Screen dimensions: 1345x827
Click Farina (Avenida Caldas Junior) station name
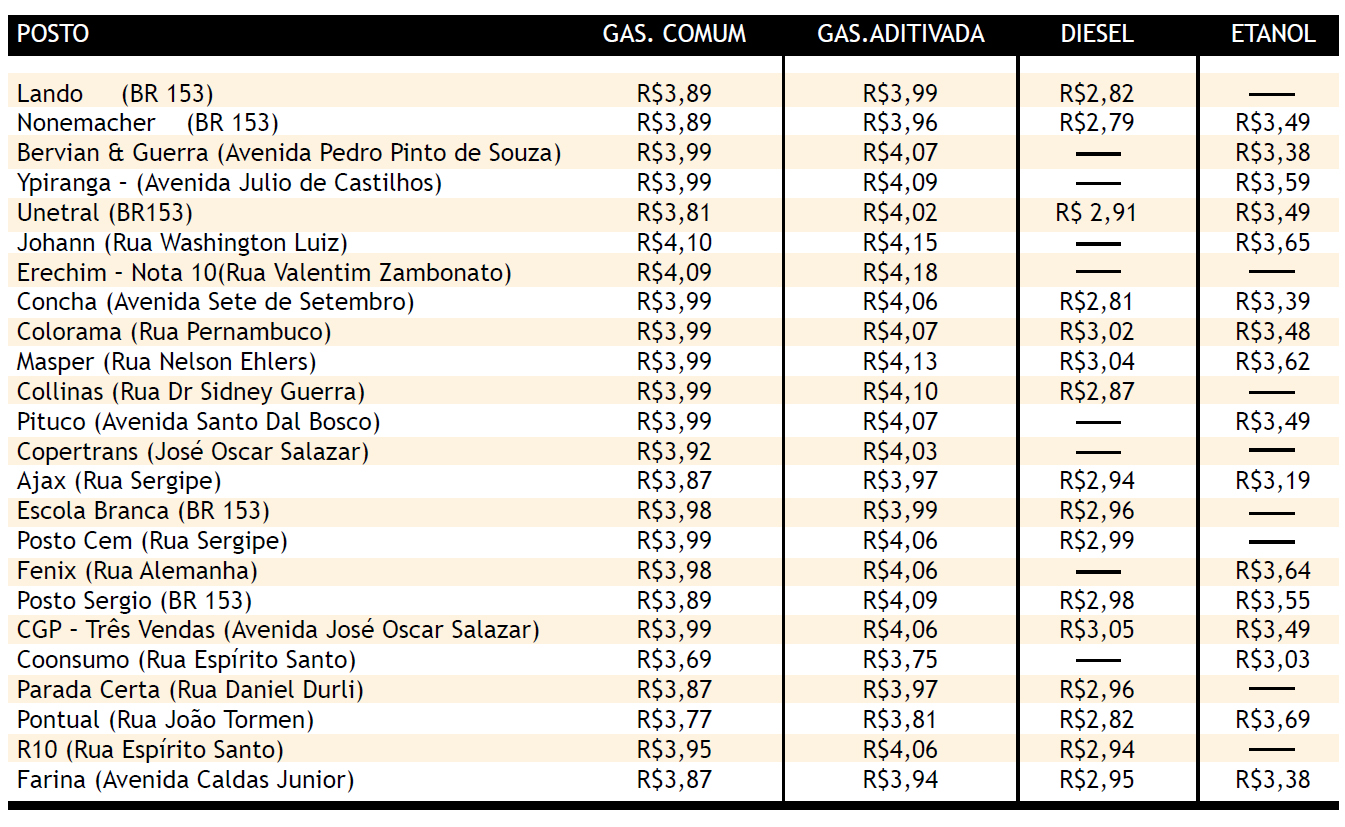186,780
